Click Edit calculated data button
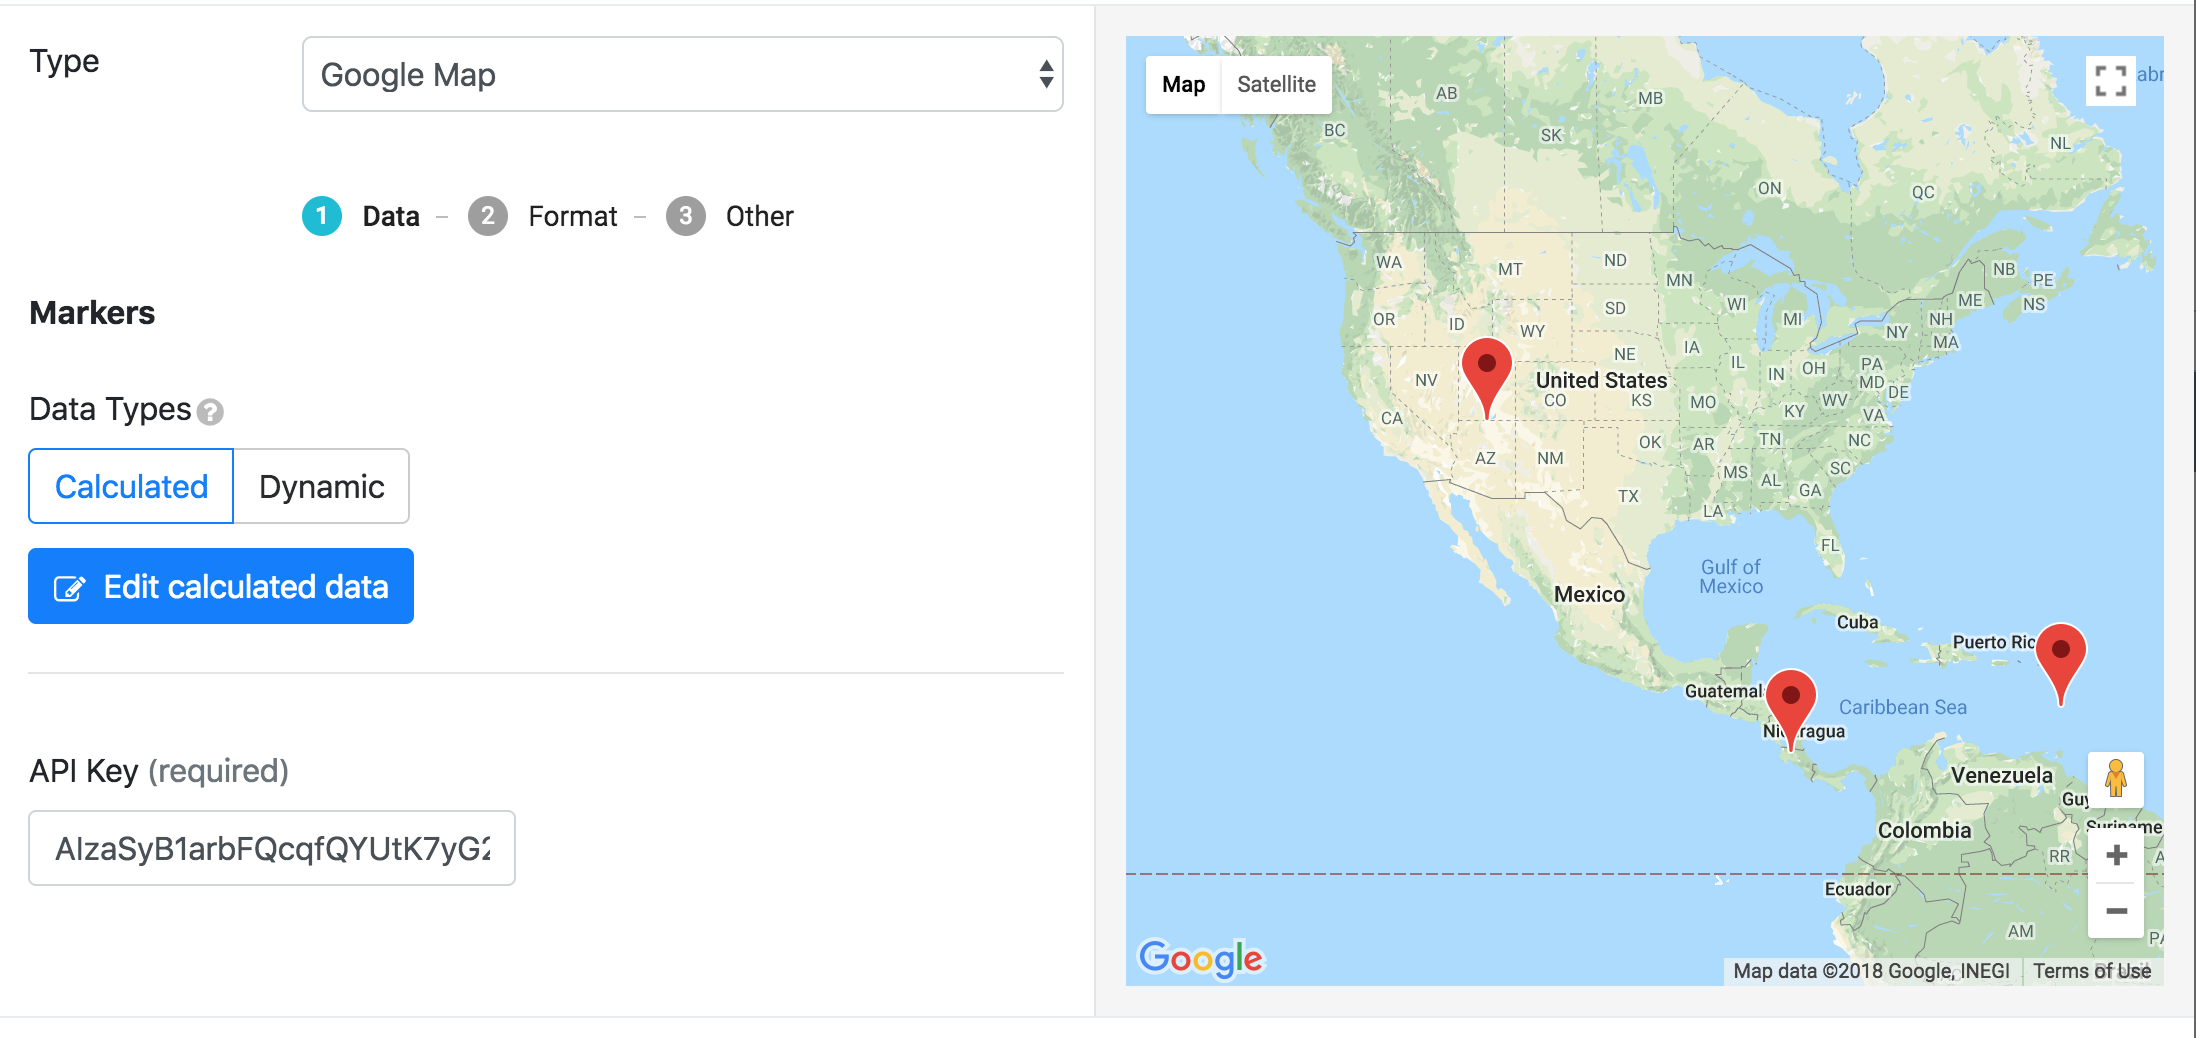 point(221,587)
